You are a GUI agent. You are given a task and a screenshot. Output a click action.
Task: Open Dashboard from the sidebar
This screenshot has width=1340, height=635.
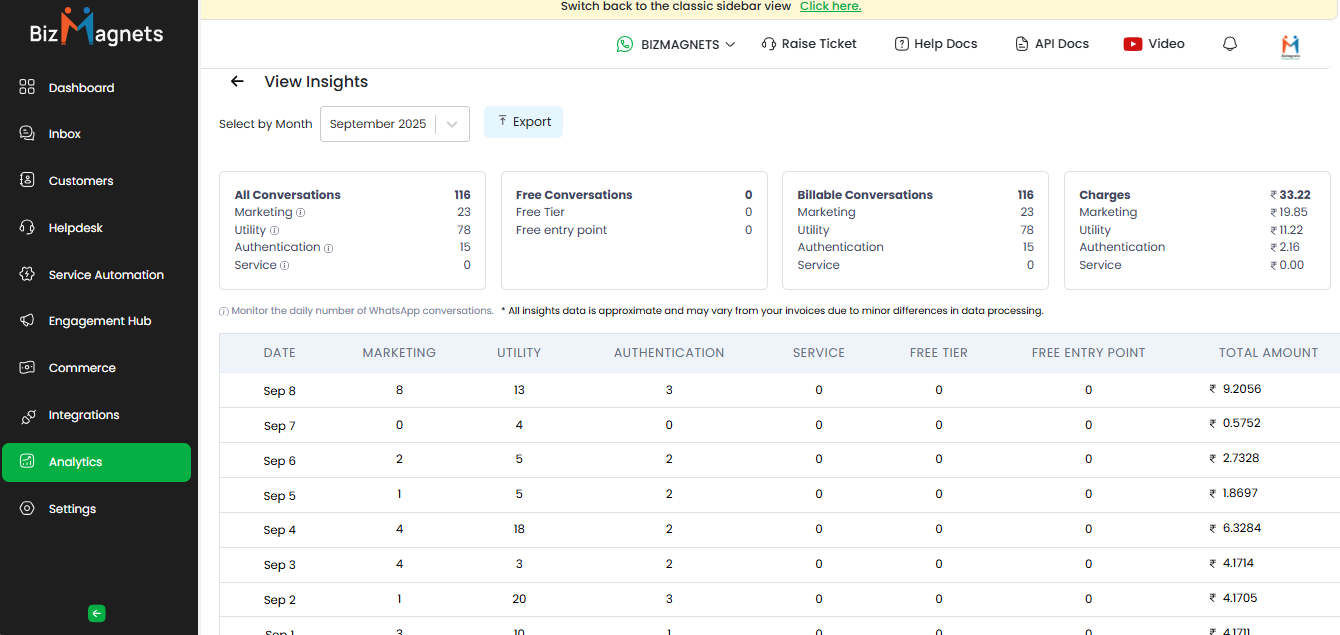[x=81, y=88]
